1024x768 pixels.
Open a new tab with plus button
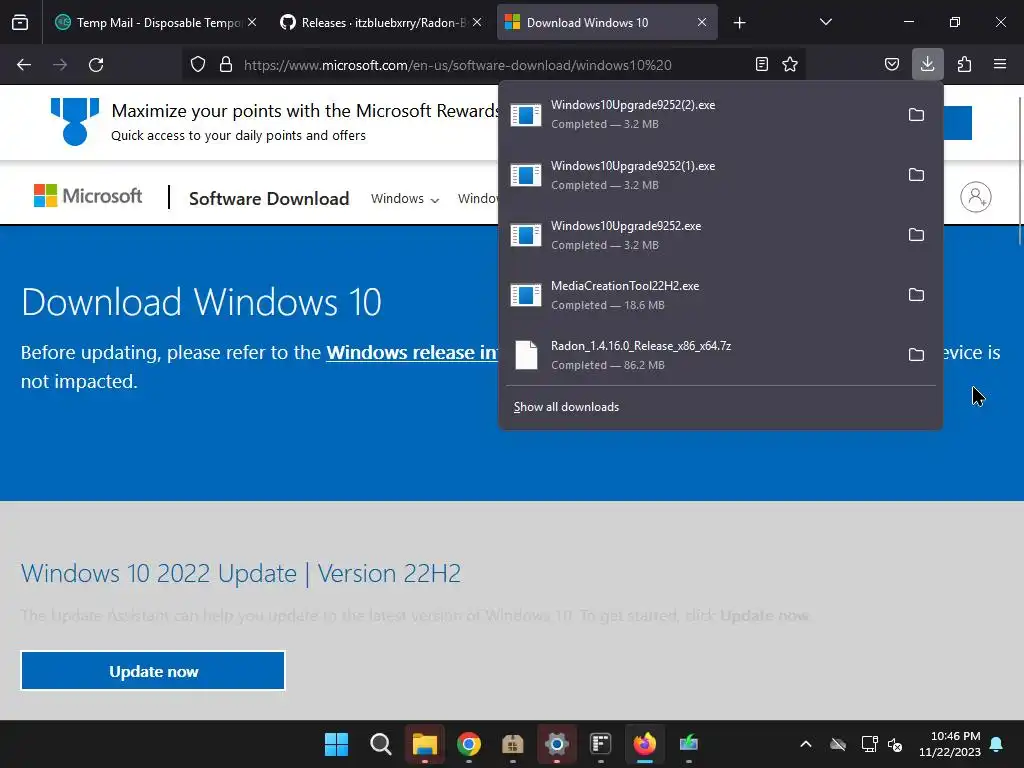point(739,23)
